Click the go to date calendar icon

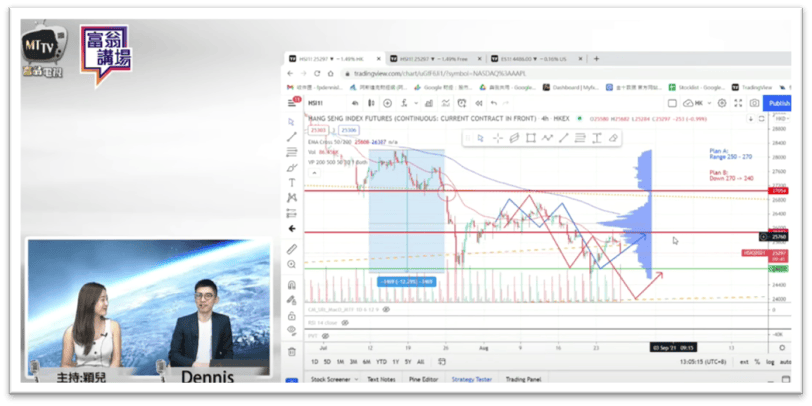pyautogui.click(x=442, y=361)
